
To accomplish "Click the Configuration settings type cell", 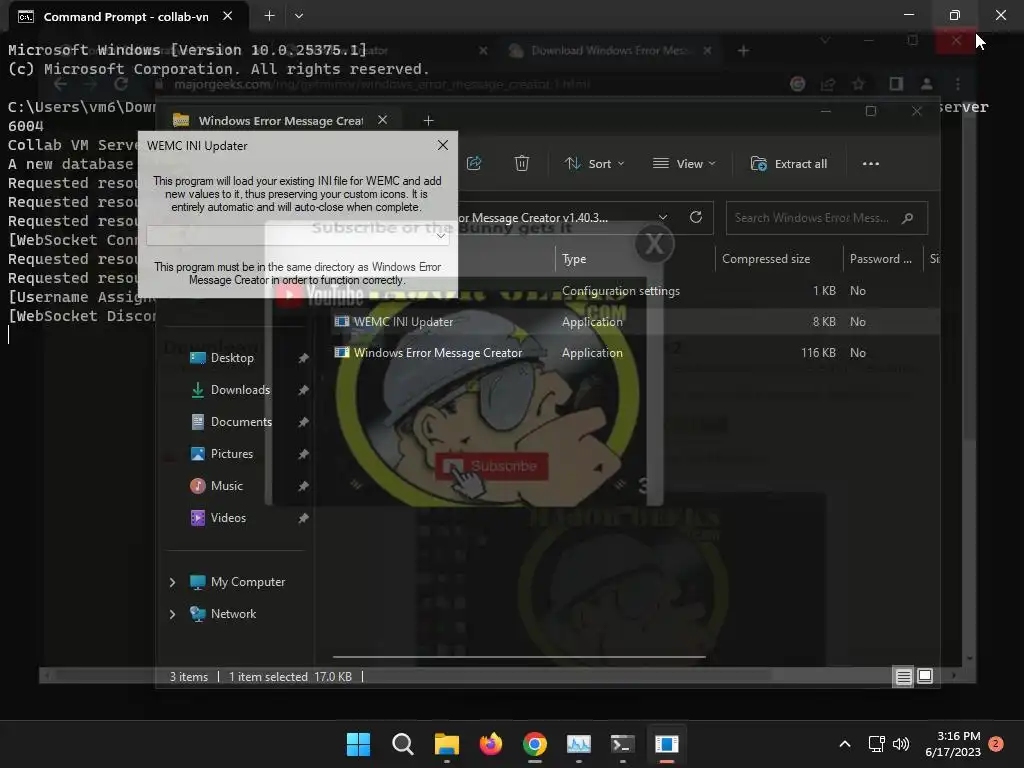I will (620, 291).
